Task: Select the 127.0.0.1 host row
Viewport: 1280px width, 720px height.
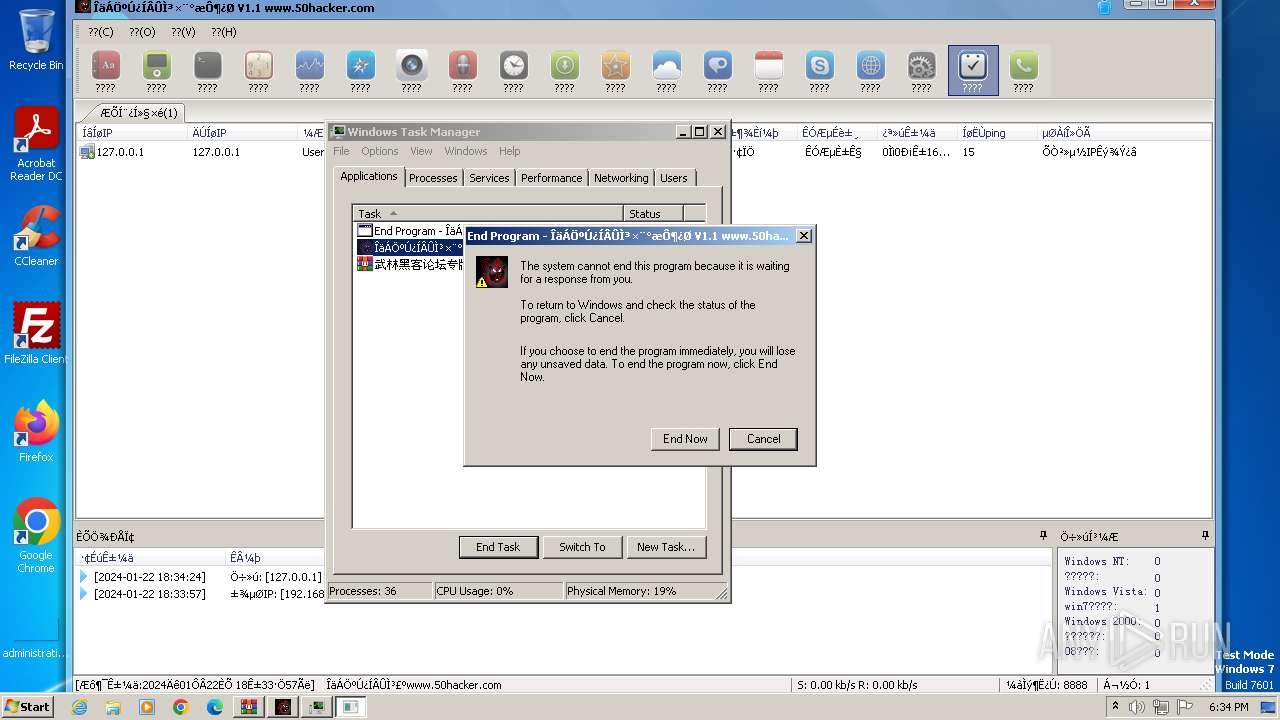Action: [x=202, y=152]
